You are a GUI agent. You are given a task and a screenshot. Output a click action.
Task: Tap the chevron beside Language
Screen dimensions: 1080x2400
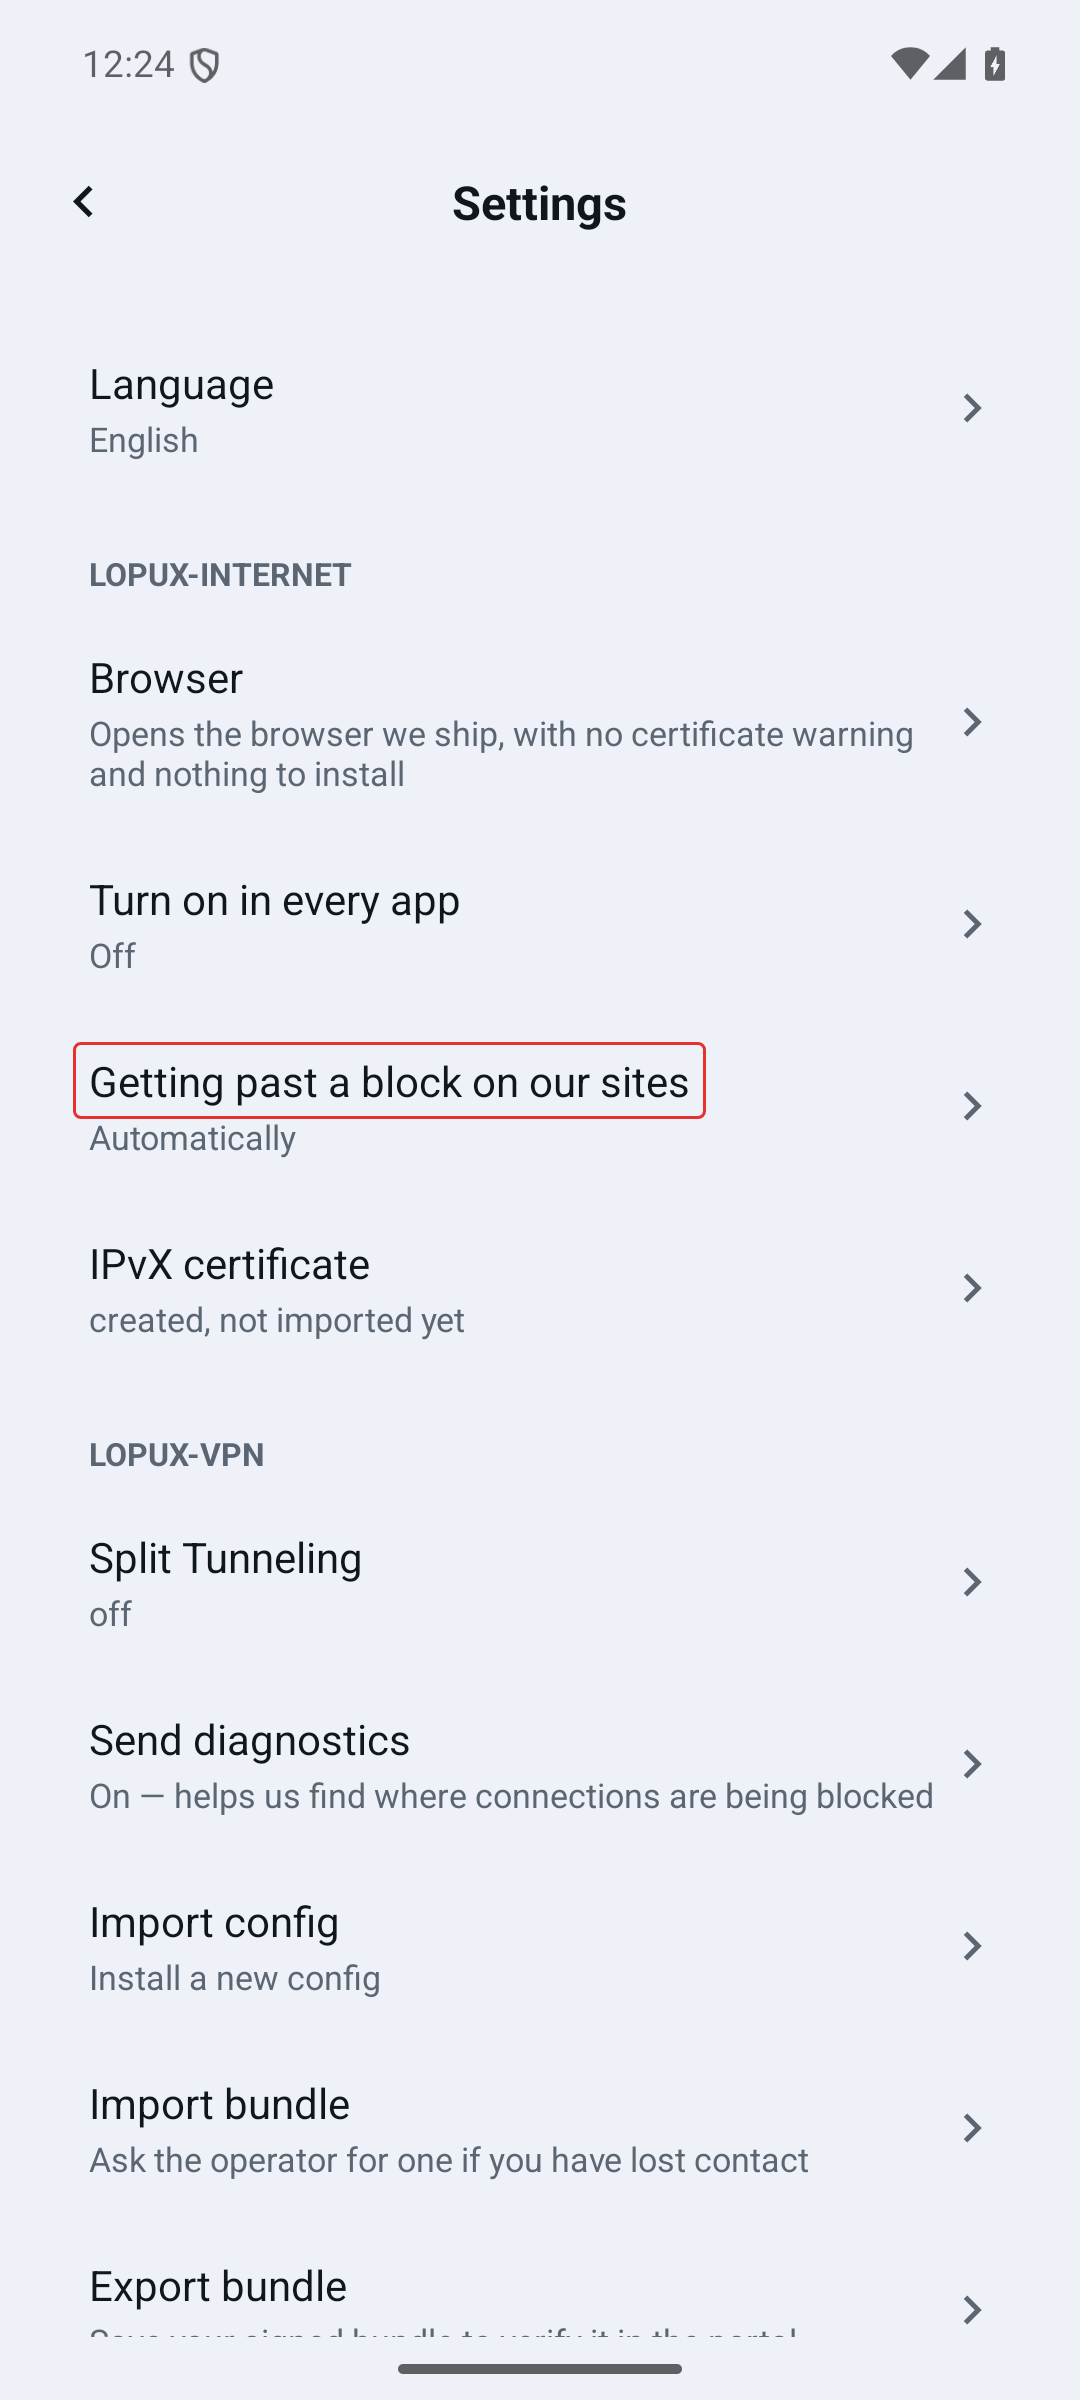(x=971, y=408)
